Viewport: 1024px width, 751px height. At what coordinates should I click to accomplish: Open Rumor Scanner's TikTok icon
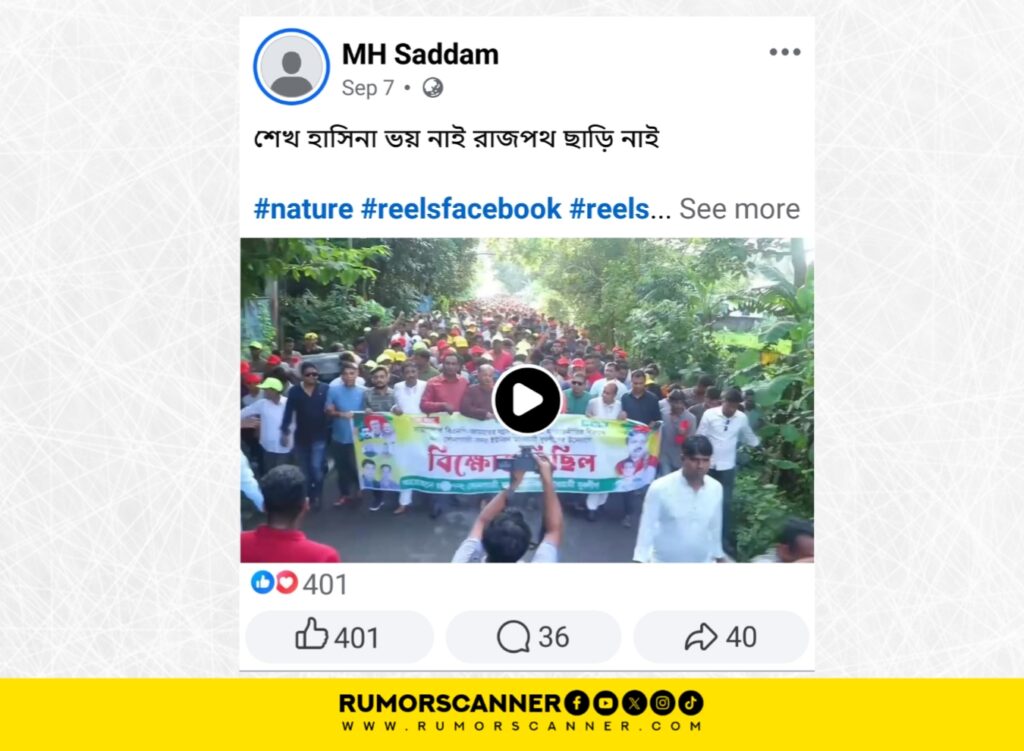click(691, 703)
